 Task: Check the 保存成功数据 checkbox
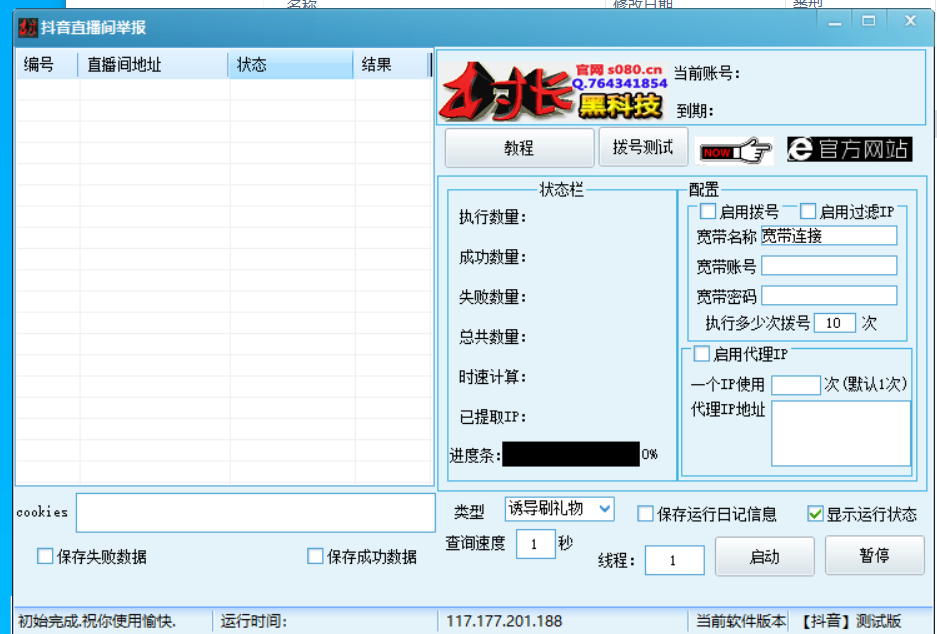tap(315, 556)
